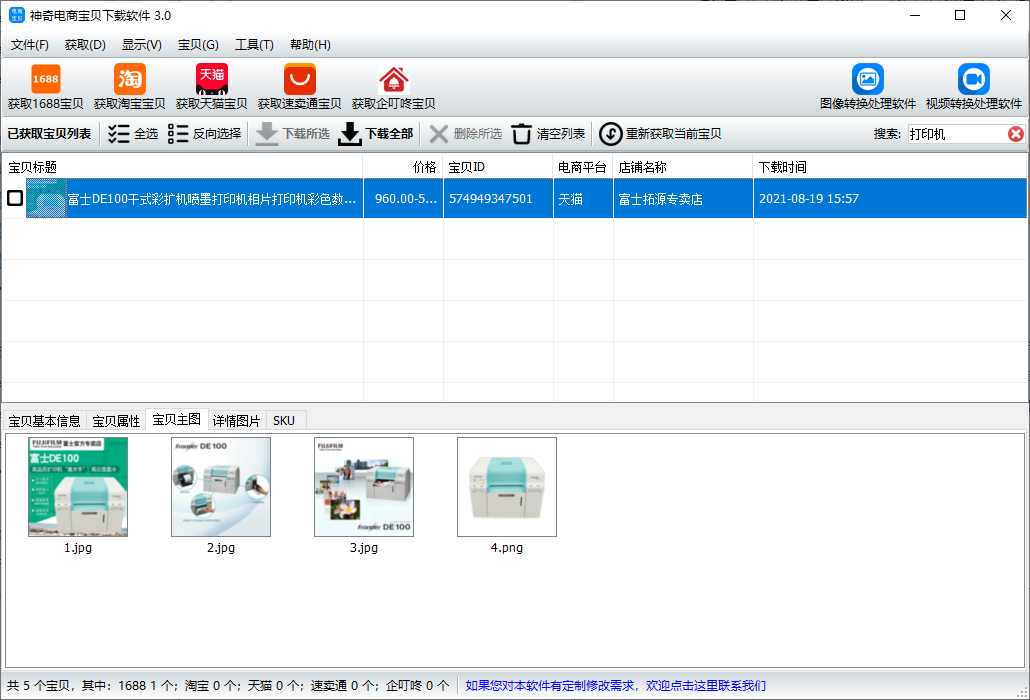
Task: Switch to the 详情图片 tab
Action: 236,421
